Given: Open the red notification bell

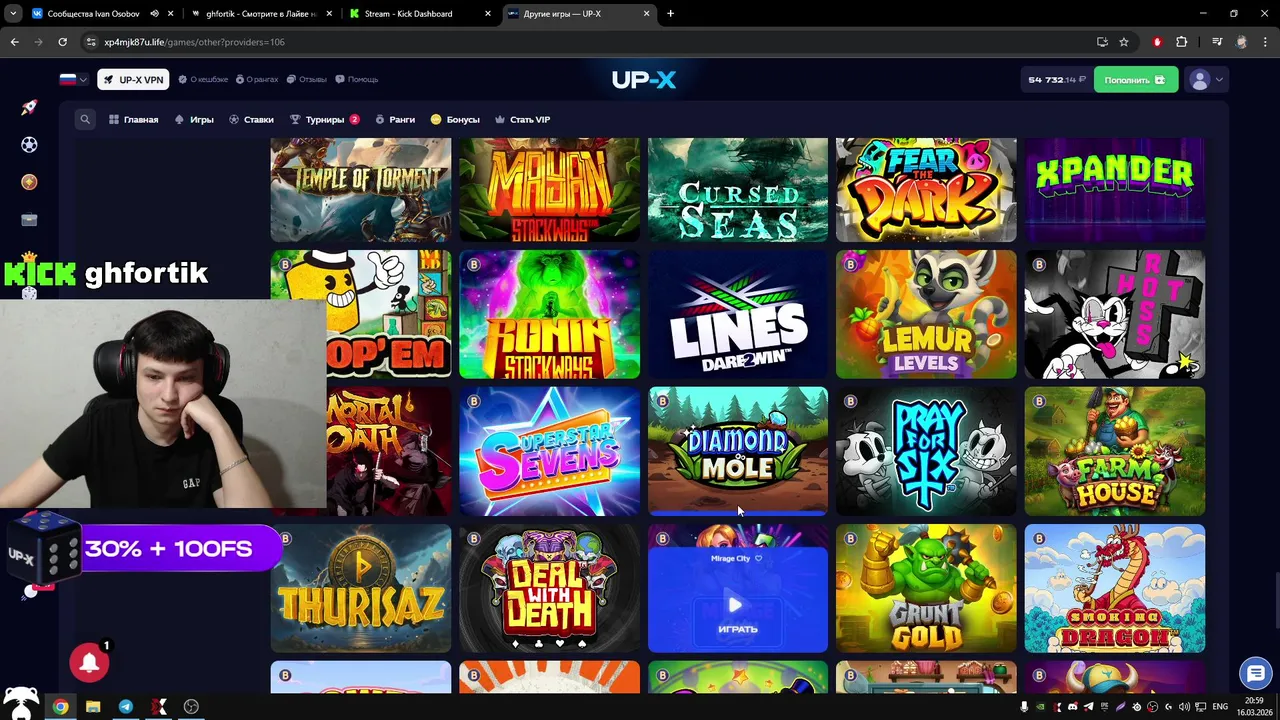Looking at the screenshot, I should click(x=89, y=662).
